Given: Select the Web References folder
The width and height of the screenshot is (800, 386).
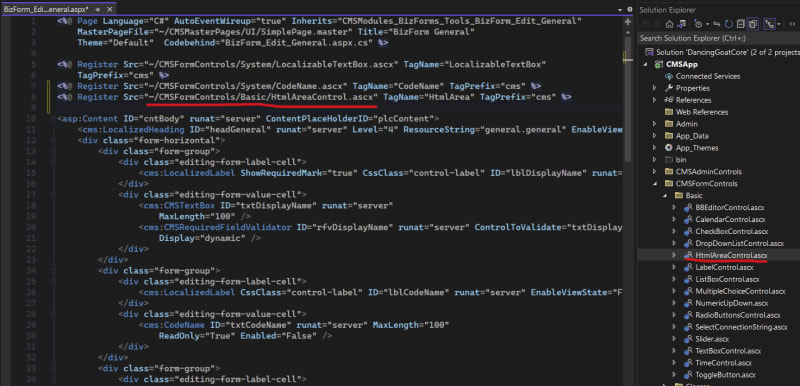Looking at the screenshot, I should pyautogui.click(x=702, y=112).
